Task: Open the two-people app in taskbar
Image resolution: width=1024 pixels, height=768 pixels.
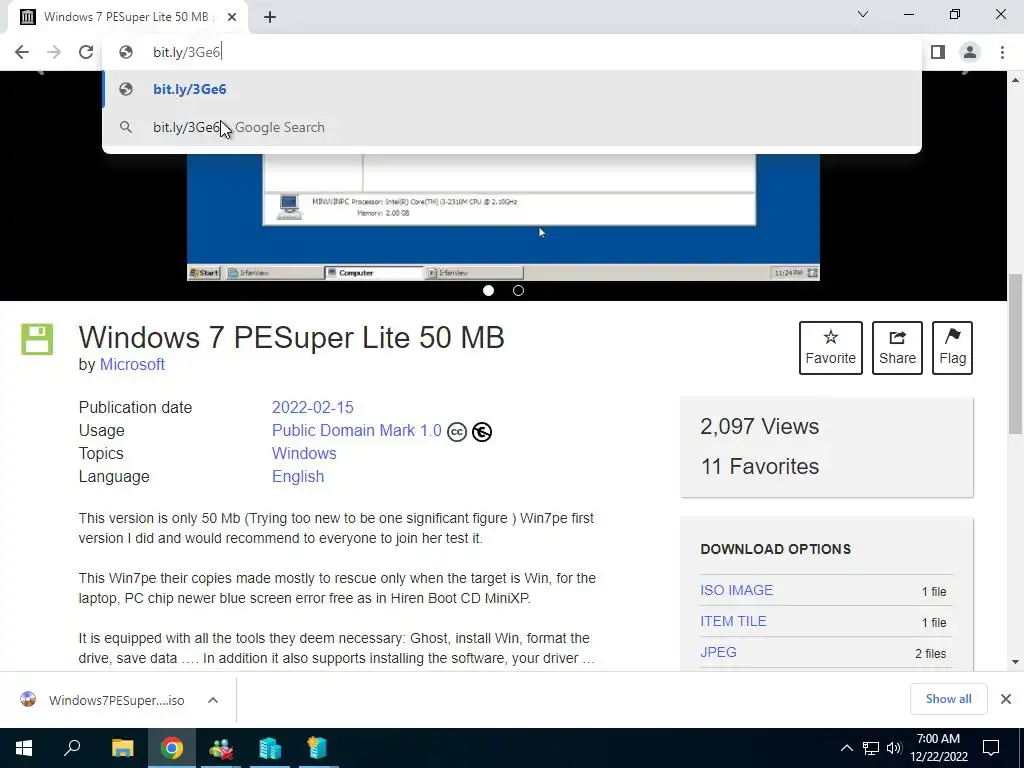Action: click(x=221, y=748)
